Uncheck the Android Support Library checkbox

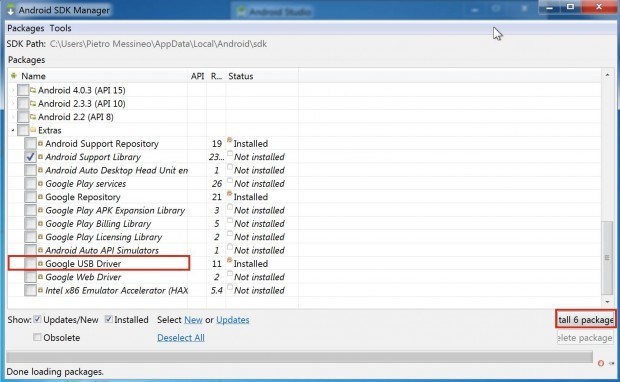(30, 157)
